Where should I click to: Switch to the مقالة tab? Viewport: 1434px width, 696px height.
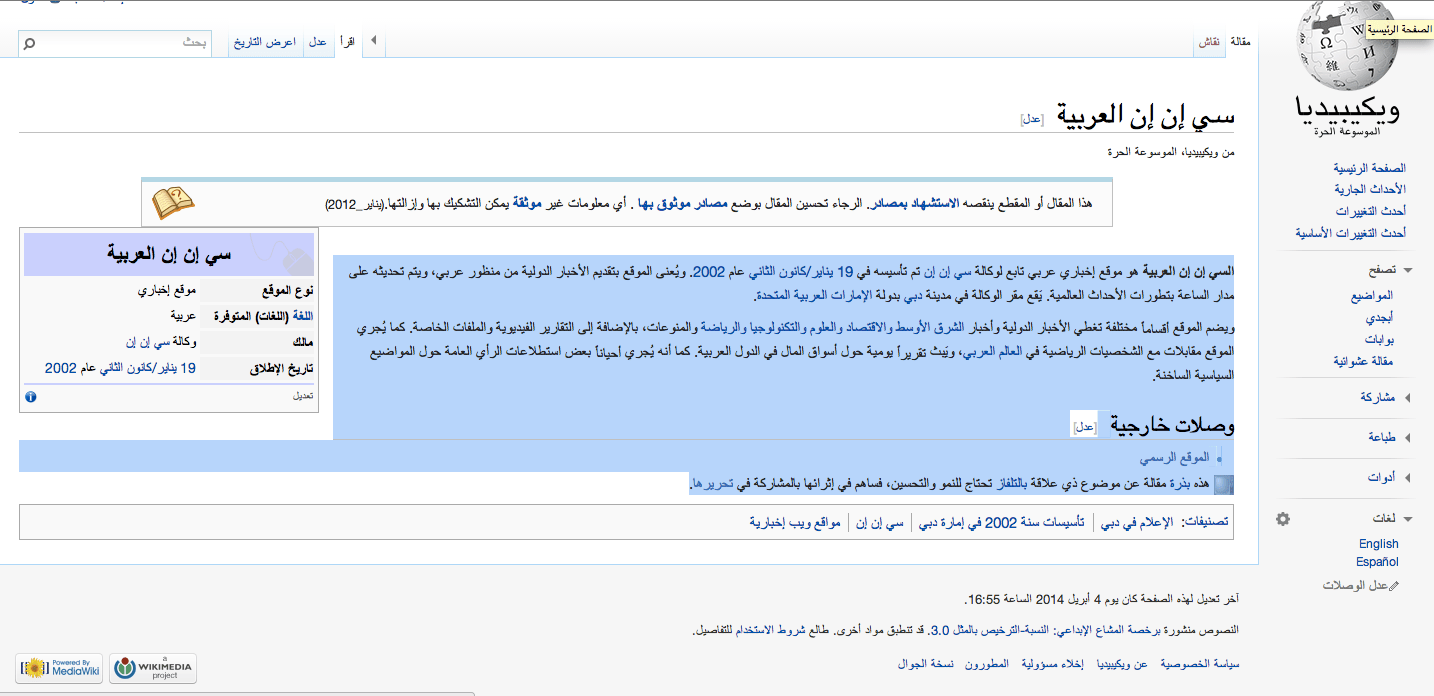tap(1239, 42)
